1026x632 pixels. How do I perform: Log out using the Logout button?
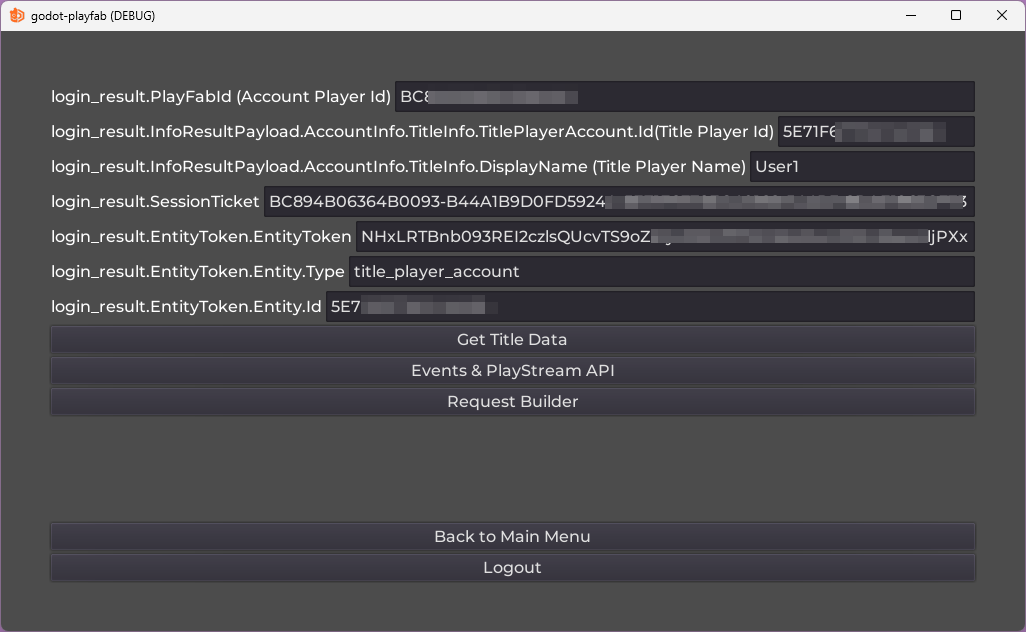[512, 567]
